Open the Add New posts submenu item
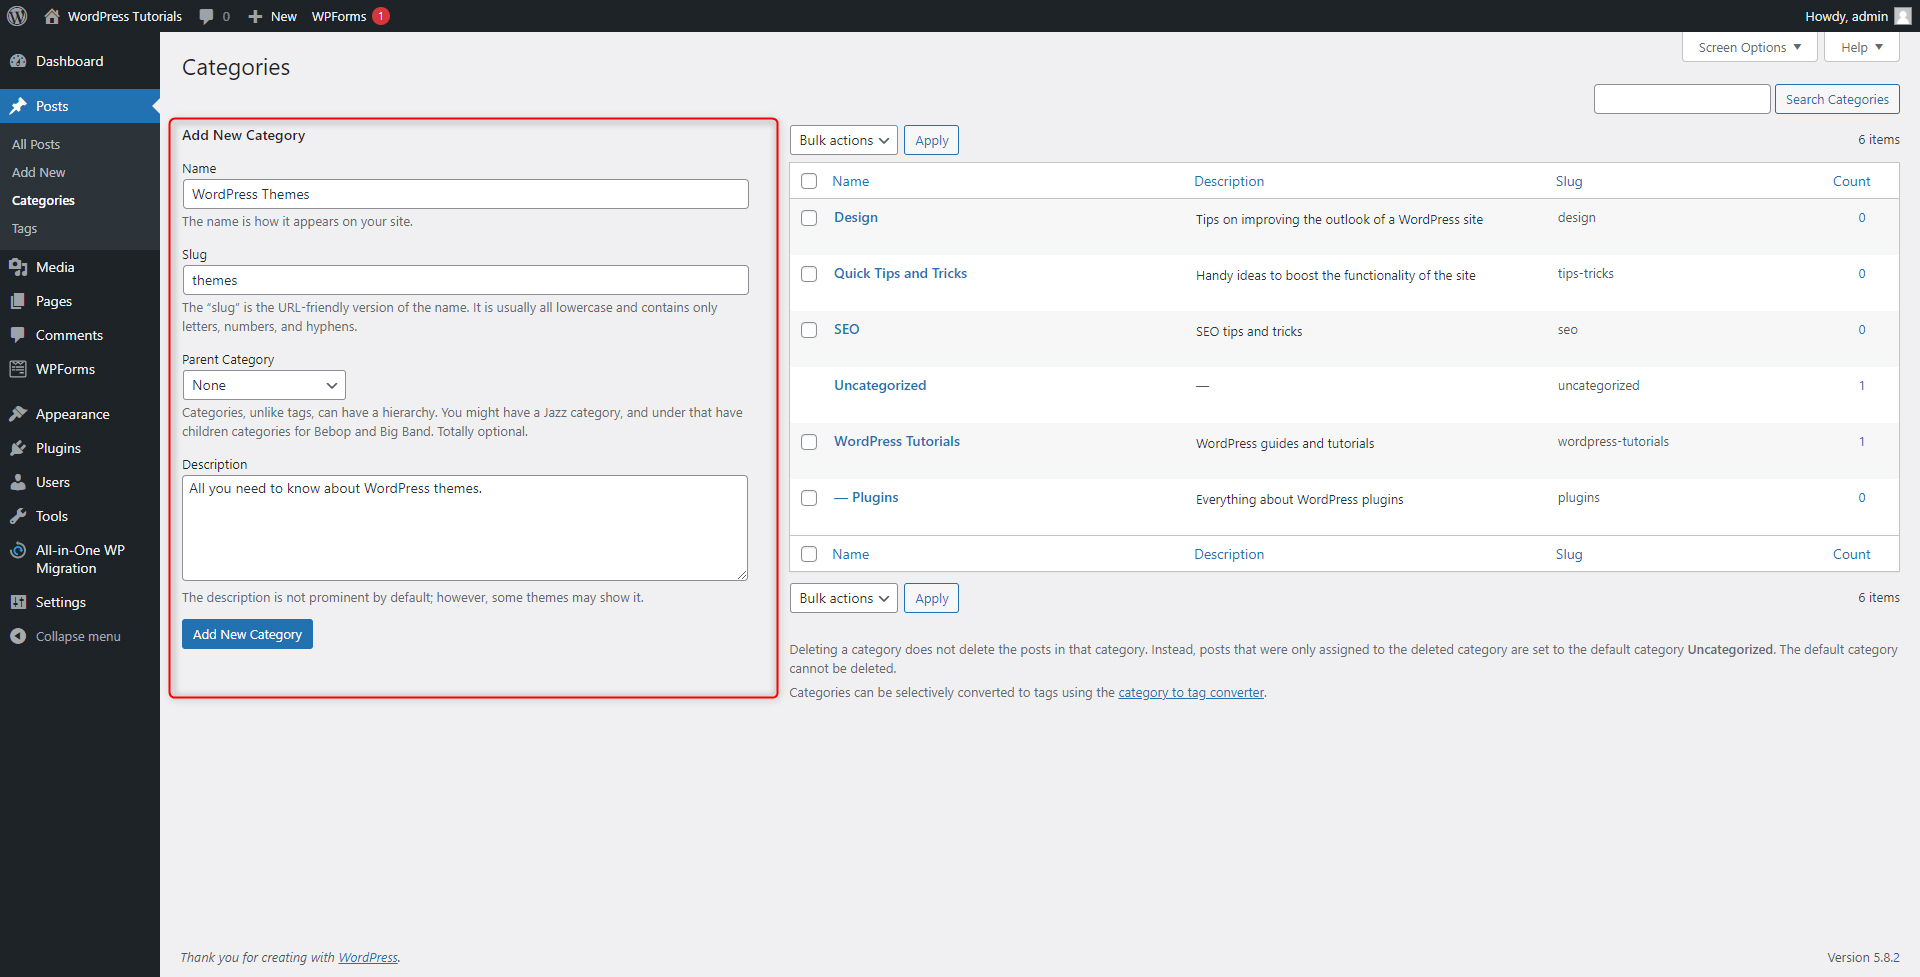 click(x=39, y=172)
